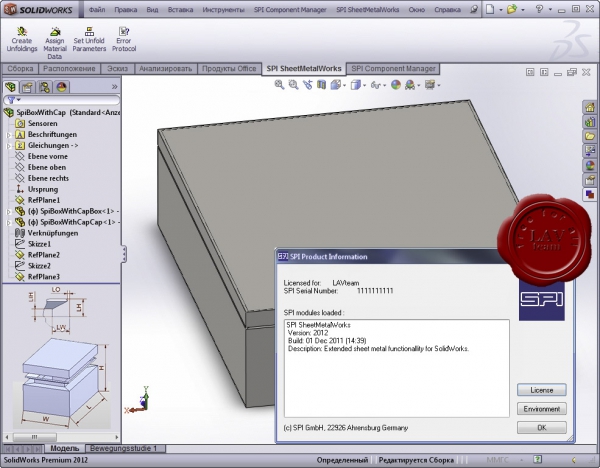Select the Bewegungsstudie 1 tab
Viewport: 600px width, 468px height.
click(125, 448)
